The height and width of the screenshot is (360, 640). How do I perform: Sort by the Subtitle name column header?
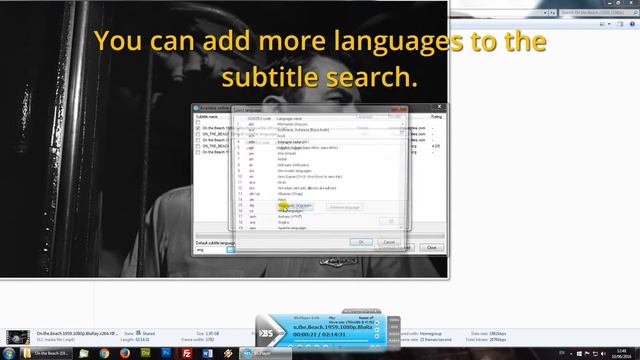pyautogui.click(x=207, y=117)
